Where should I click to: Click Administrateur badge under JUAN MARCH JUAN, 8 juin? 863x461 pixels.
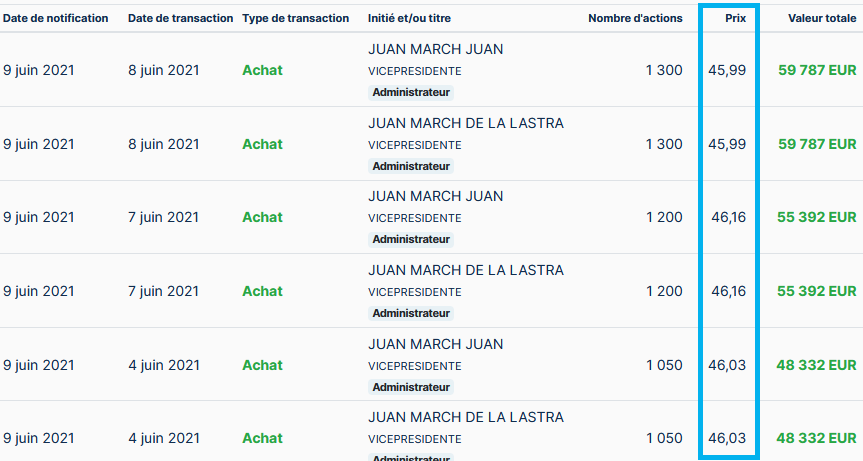[411, 92]
